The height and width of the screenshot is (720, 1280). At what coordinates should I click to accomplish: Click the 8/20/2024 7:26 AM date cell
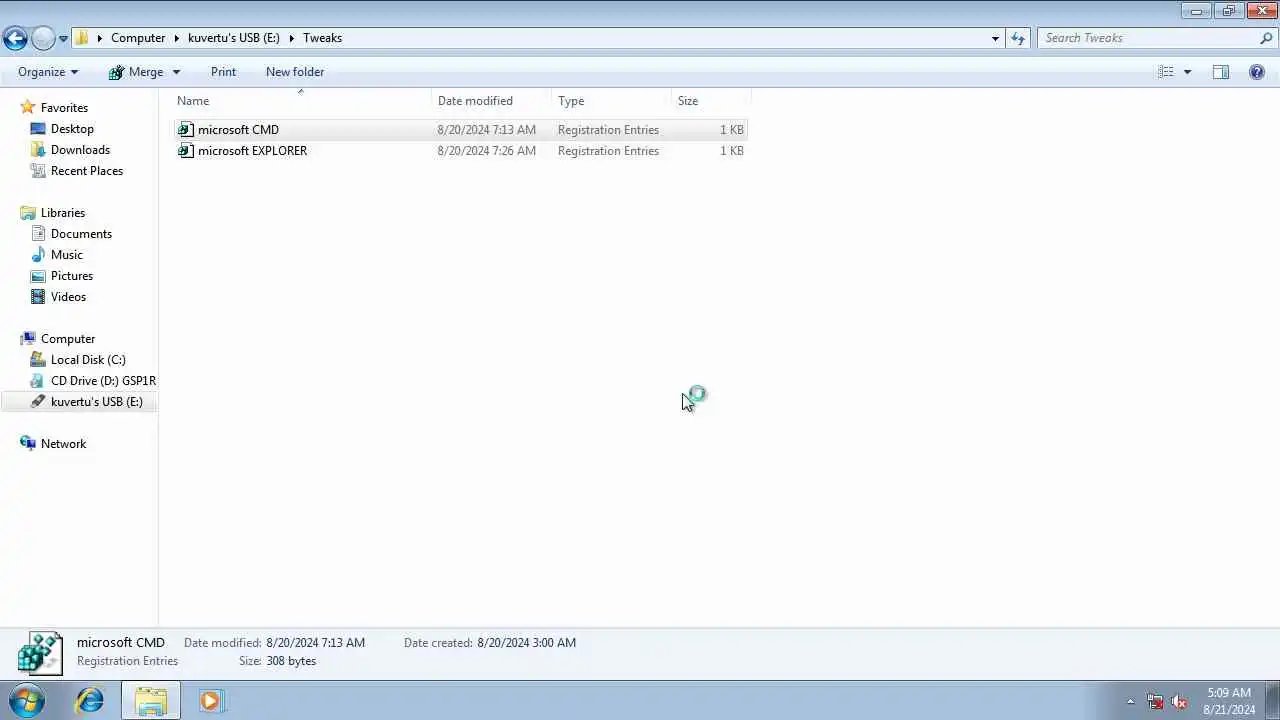pyautogui.click(x=486, y=151)
